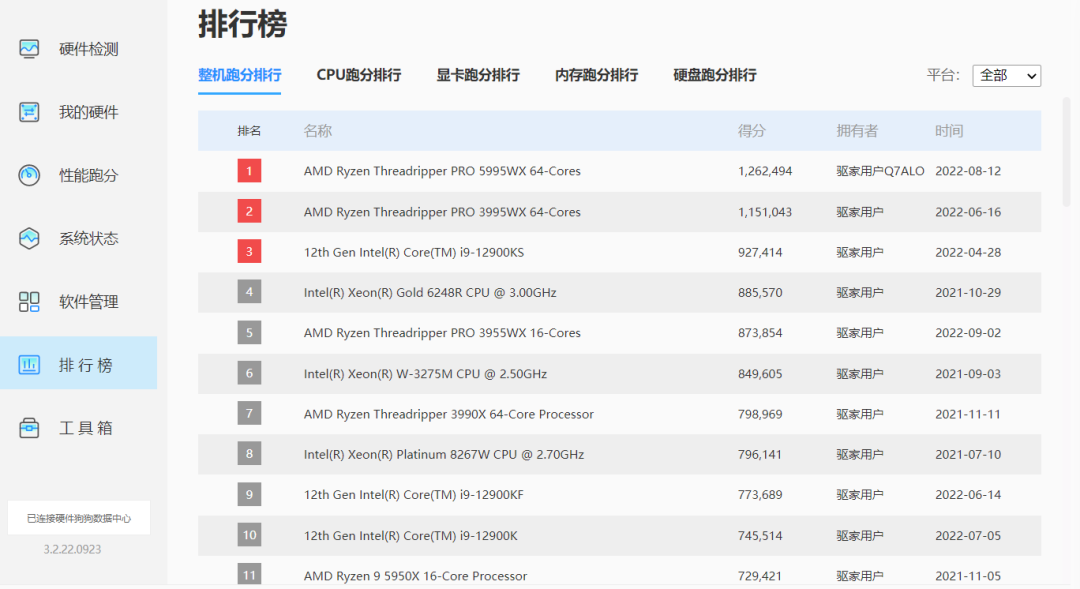1080x589 pixels.
Task: Go to 系统状态 in the sidebar
Action: pos(89,238)
